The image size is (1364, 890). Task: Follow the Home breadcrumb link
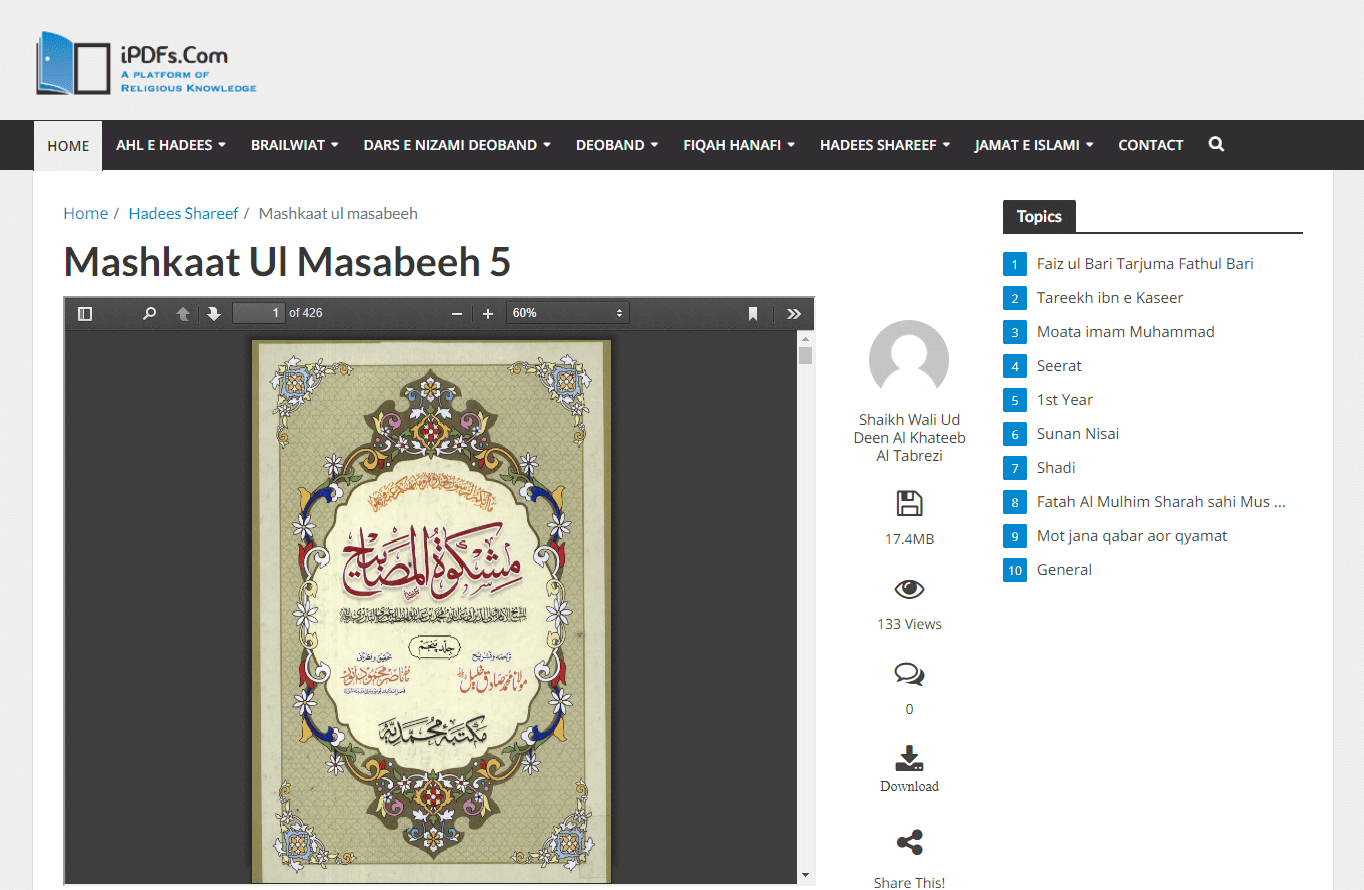(x=86, y=213)
